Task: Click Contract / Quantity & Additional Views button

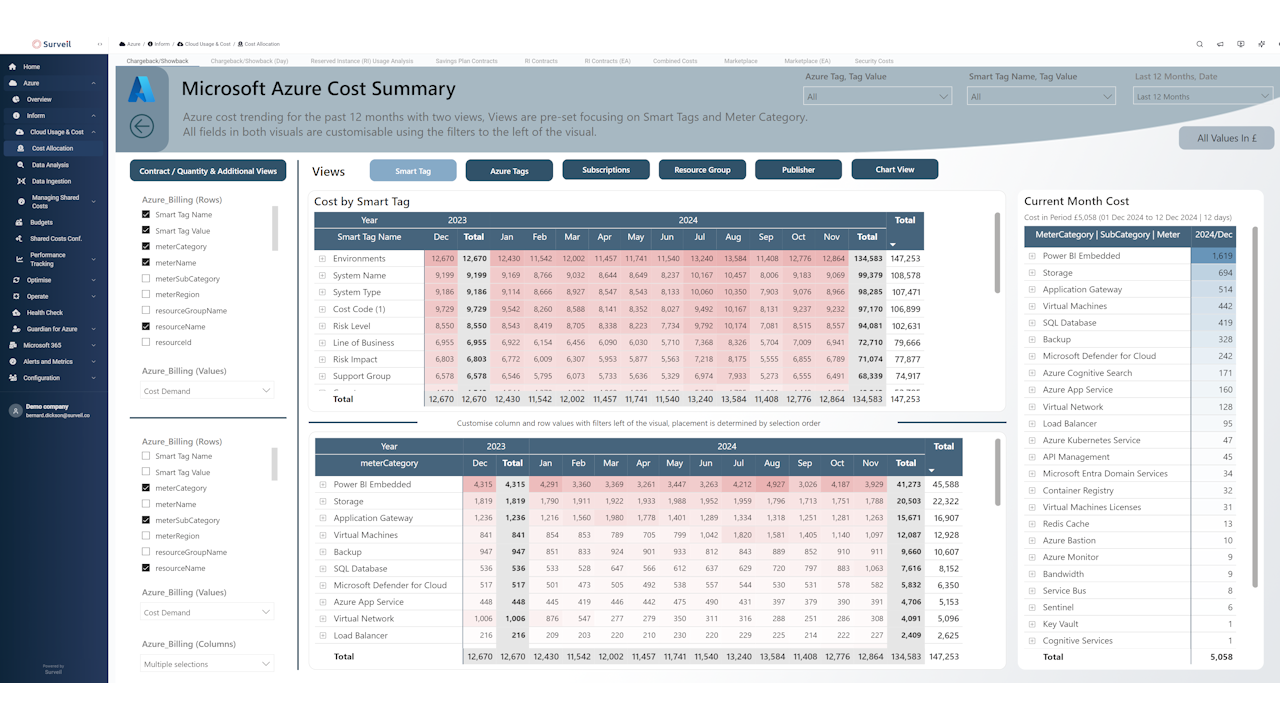Action: click(x=208, y=171)
